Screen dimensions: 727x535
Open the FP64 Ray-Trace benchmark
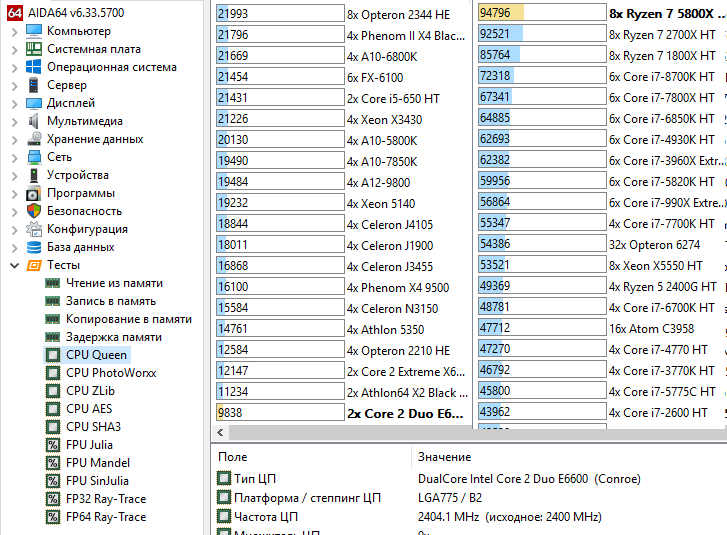click(x=106, y=517)
